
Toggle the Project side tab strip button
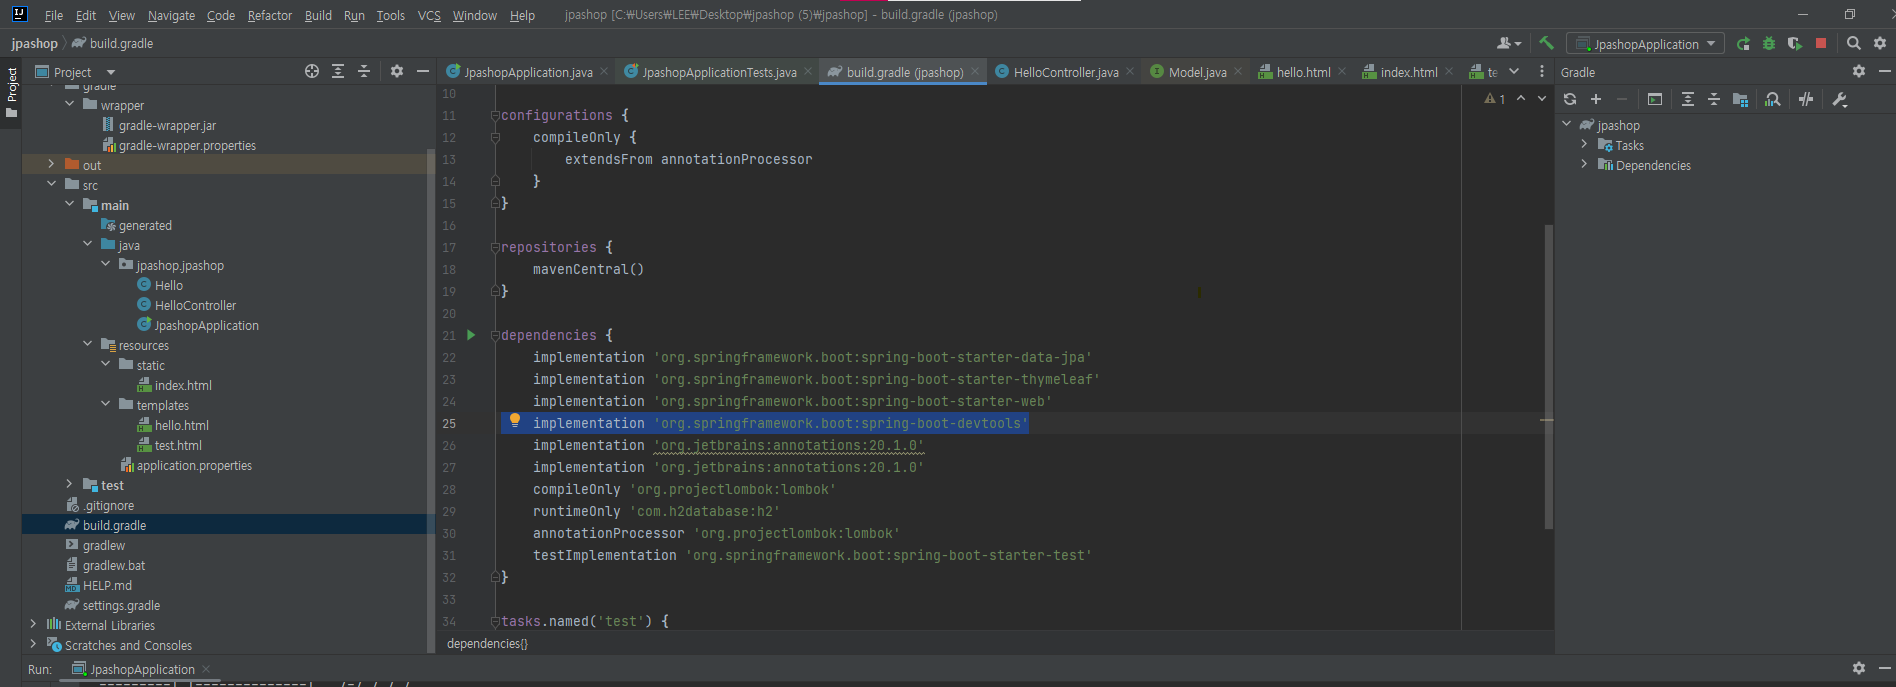[x=12, y=92]
